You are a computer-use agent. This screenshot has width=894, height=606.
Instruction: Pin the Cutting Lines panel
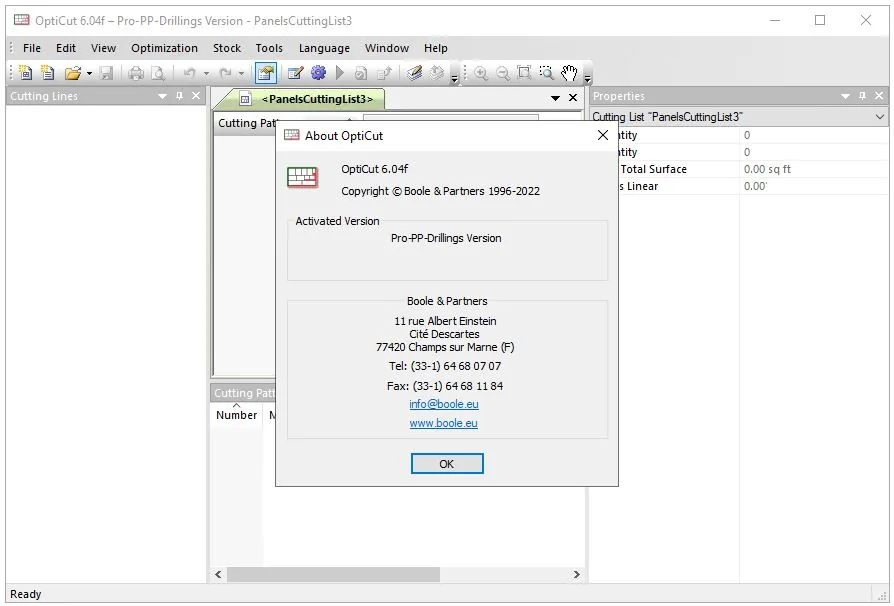180,96
